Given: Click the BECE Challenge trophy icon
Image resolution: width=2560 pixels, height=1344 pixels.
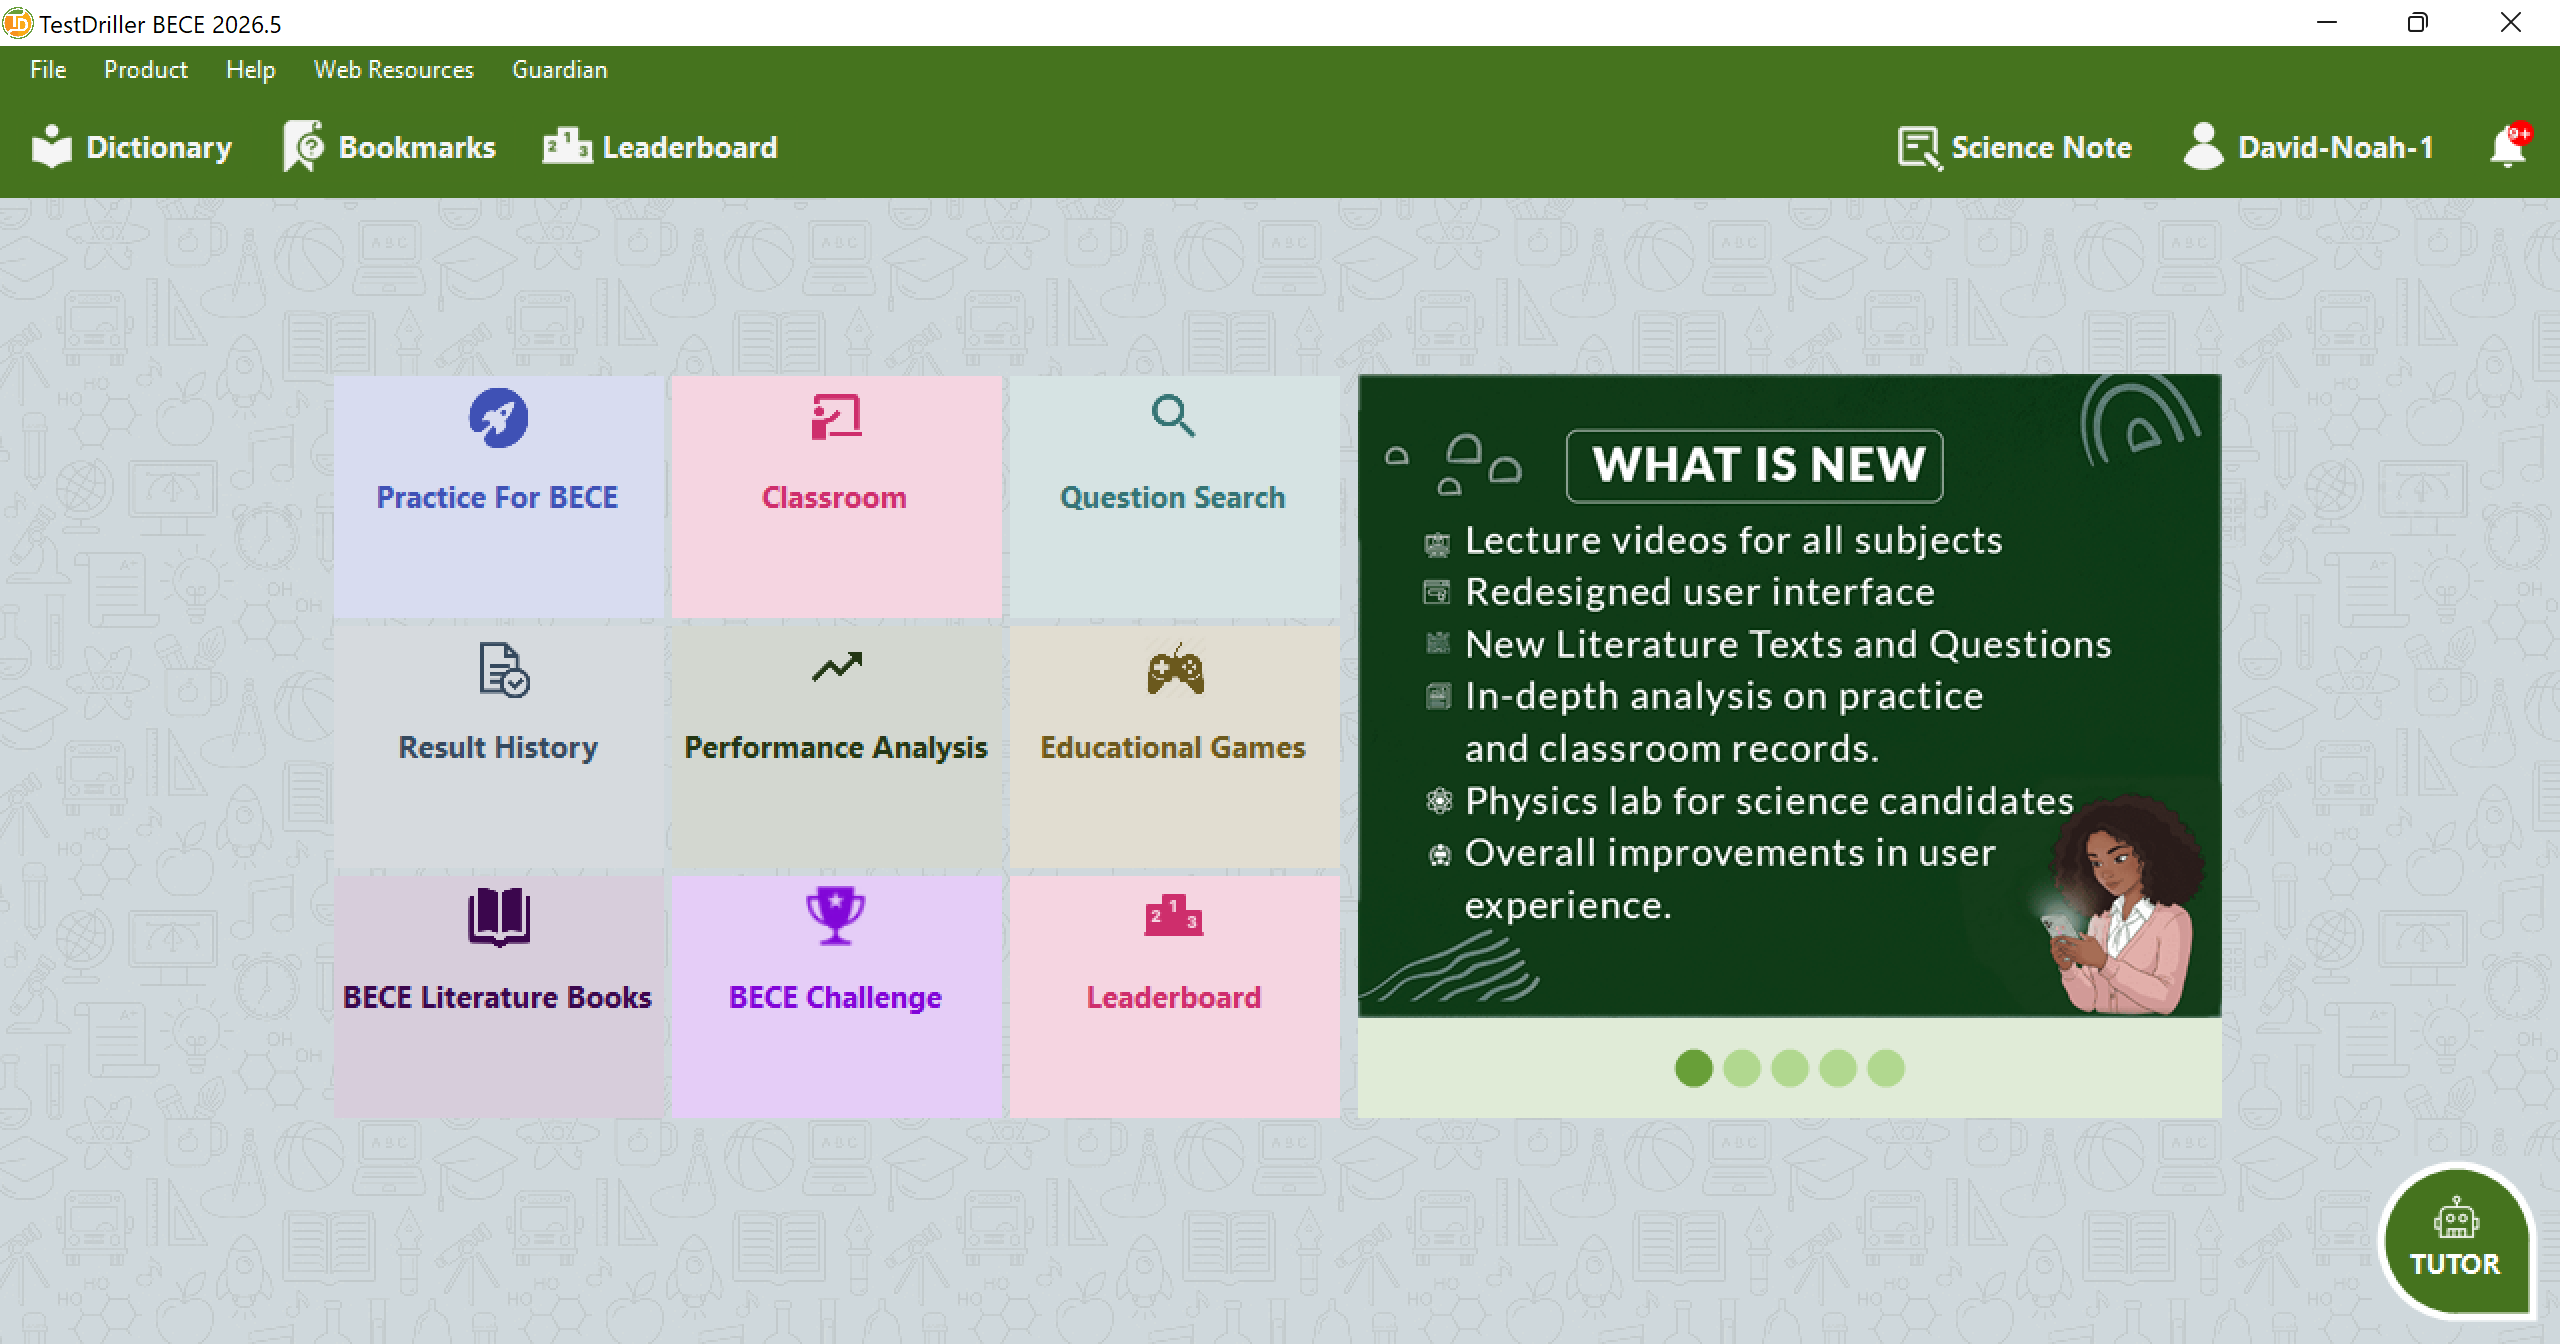Looking at the screenshot, I should pyautogui.click(x=835, y=915).
